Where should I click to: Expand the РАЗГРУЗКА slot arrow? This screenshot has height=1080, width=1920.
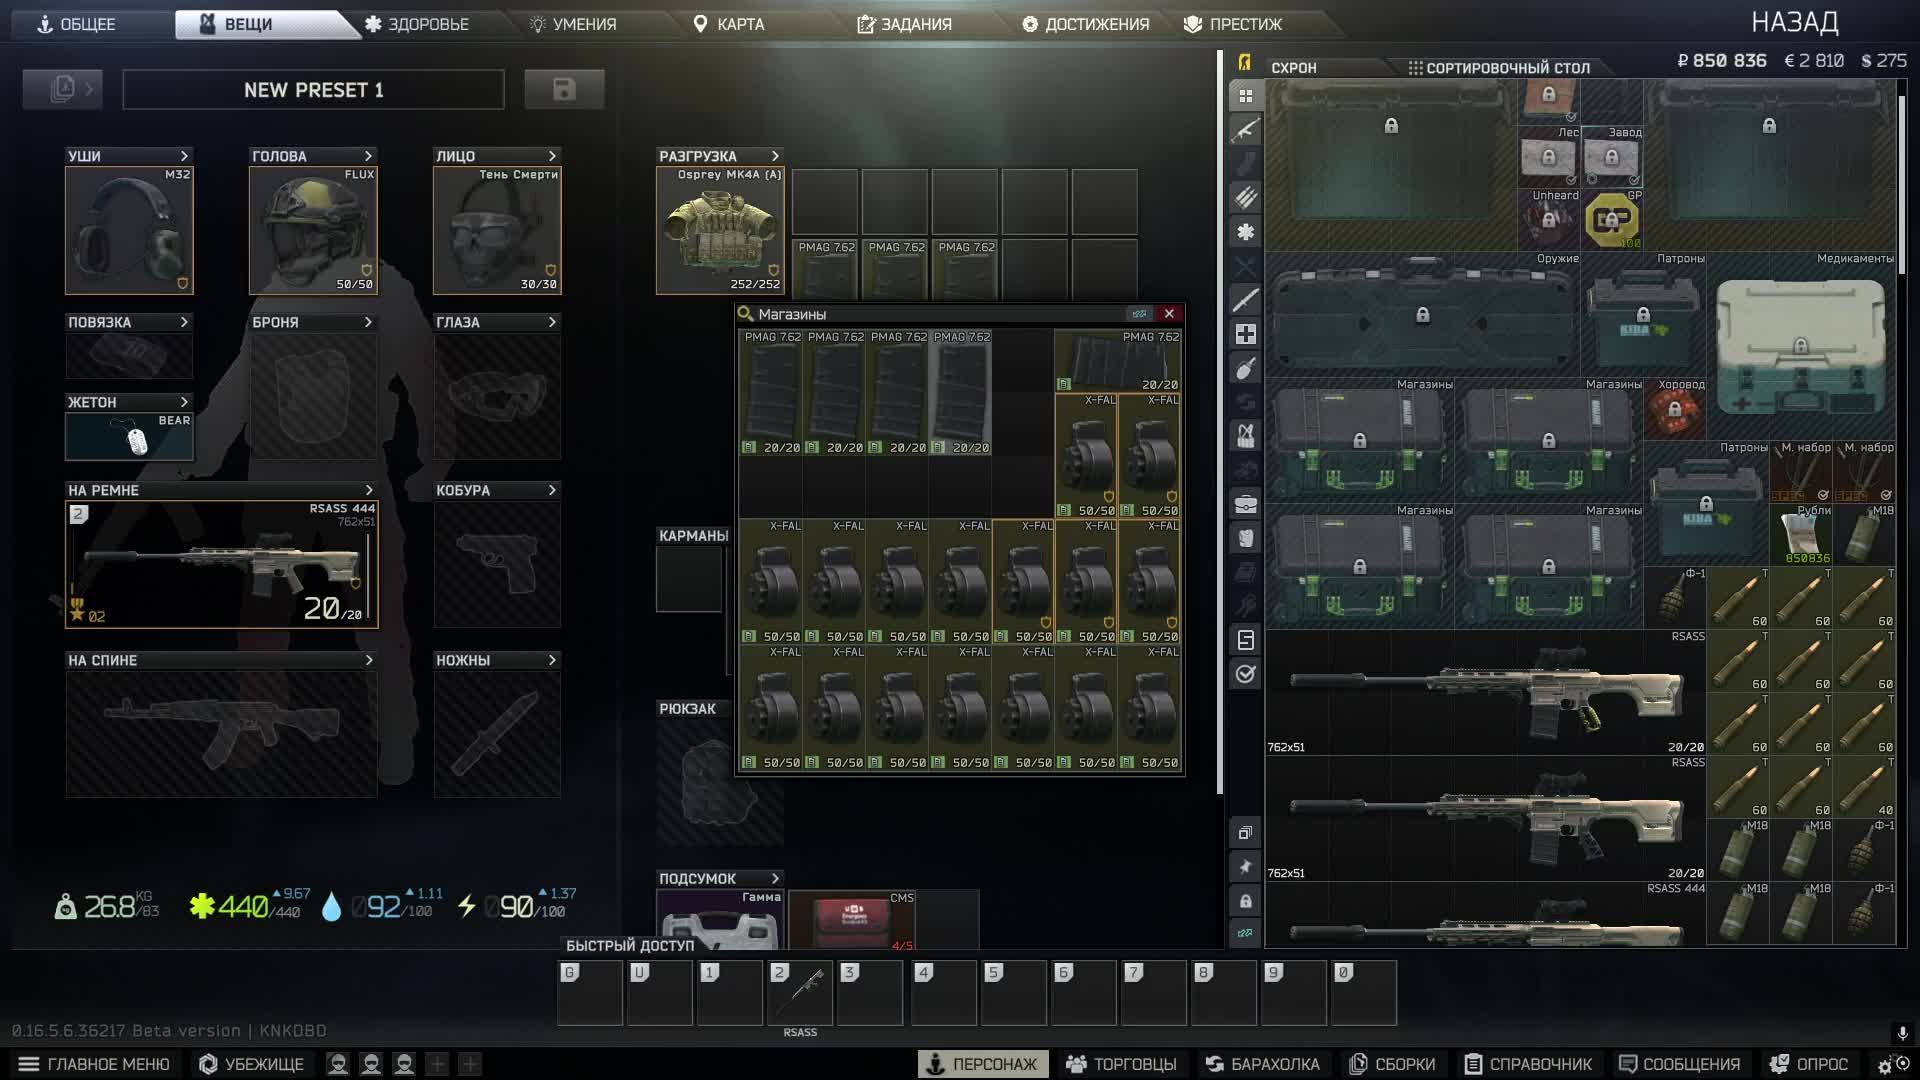[775, 156]
